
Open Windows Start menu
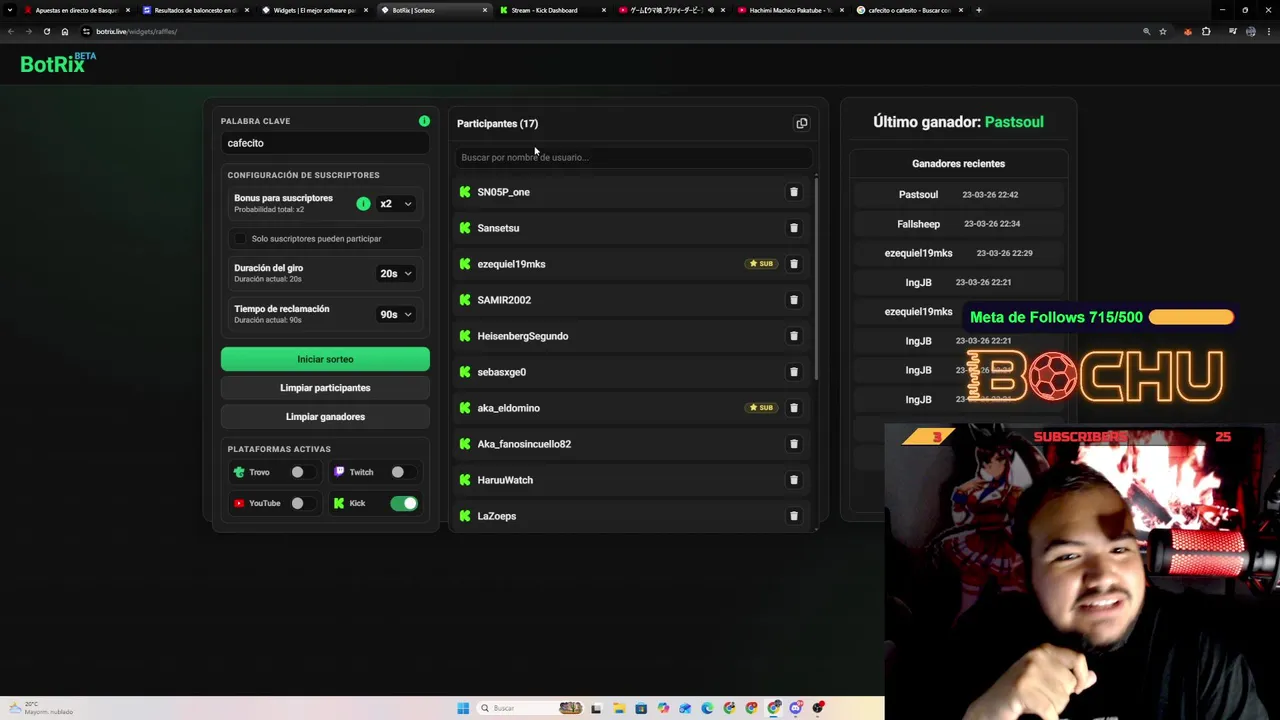[x=463, y=708]
